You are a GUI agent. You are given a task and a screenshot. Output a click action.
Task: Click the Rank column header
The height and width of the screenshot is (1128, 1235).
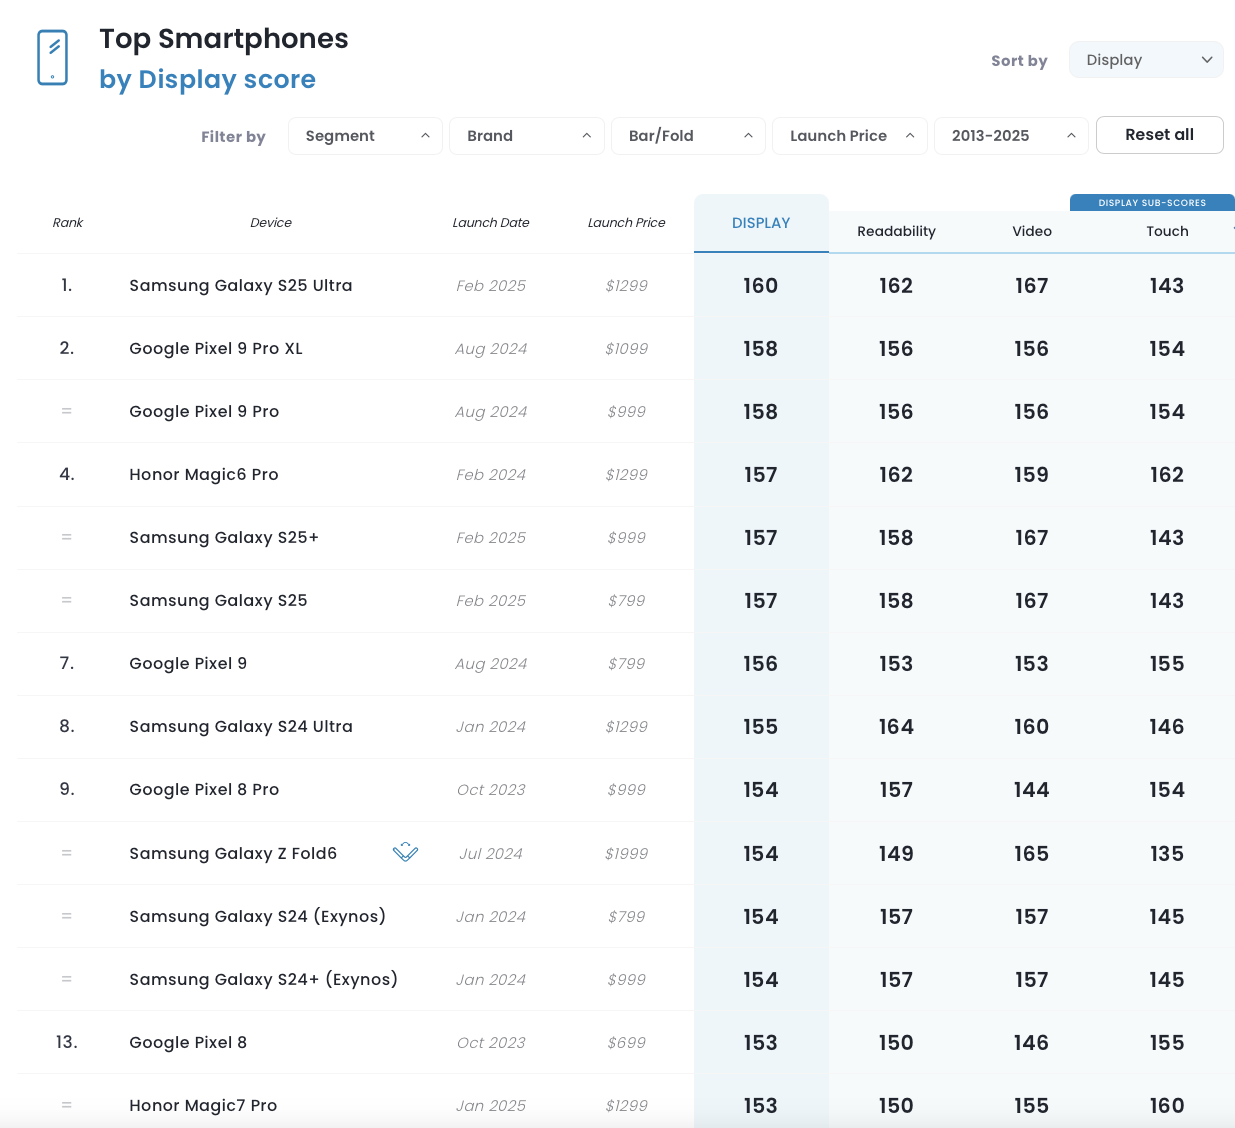click(x=68, y=223)
